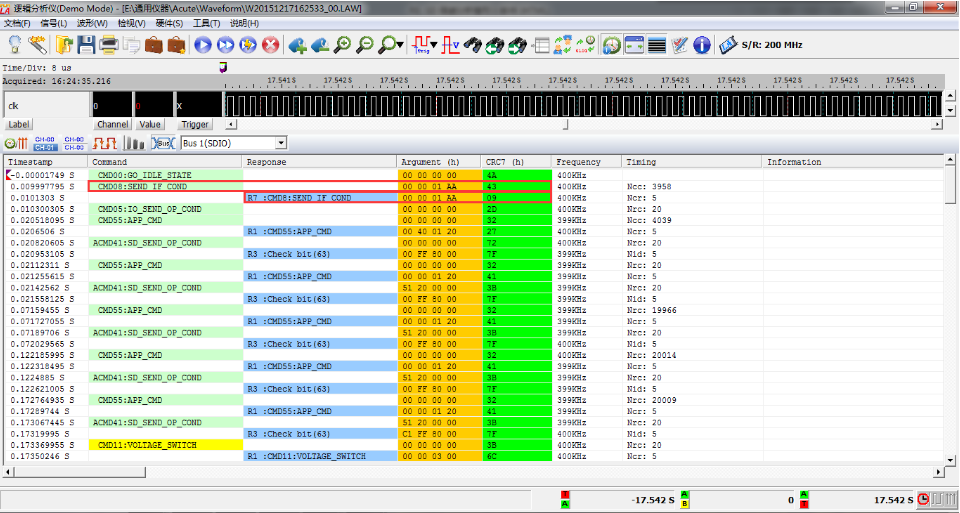Toggle the Bus decode view icon
Viewport: 960px width, 513px height.
[163, 143]
